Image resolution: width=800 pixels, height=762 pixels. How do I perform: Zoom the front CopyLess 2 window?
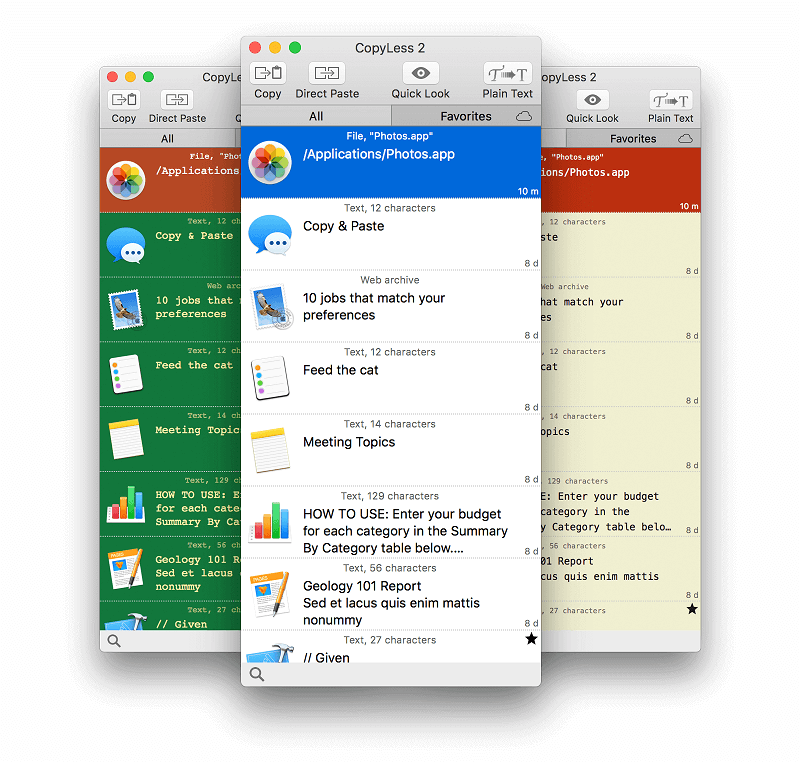click(x=295, y=47)
